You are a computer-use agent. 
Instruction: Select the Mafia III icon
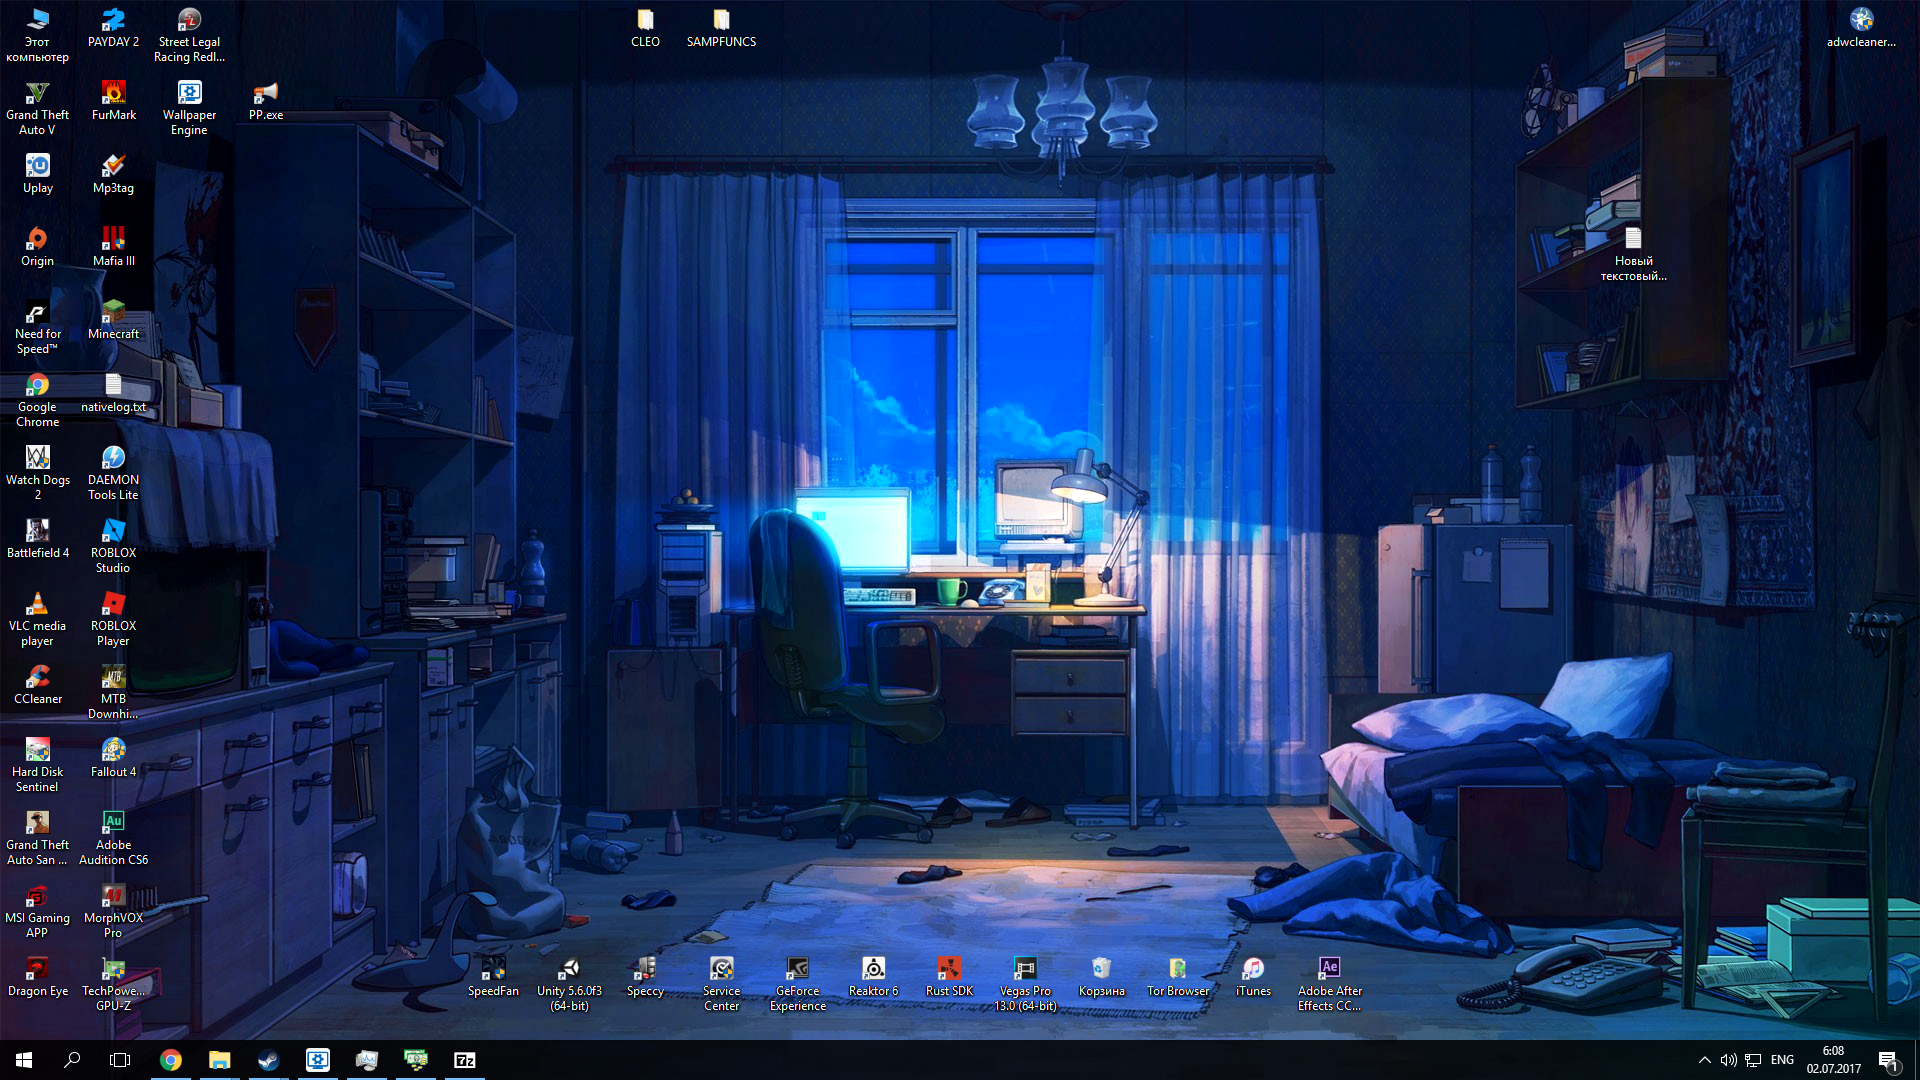[113, 247]
